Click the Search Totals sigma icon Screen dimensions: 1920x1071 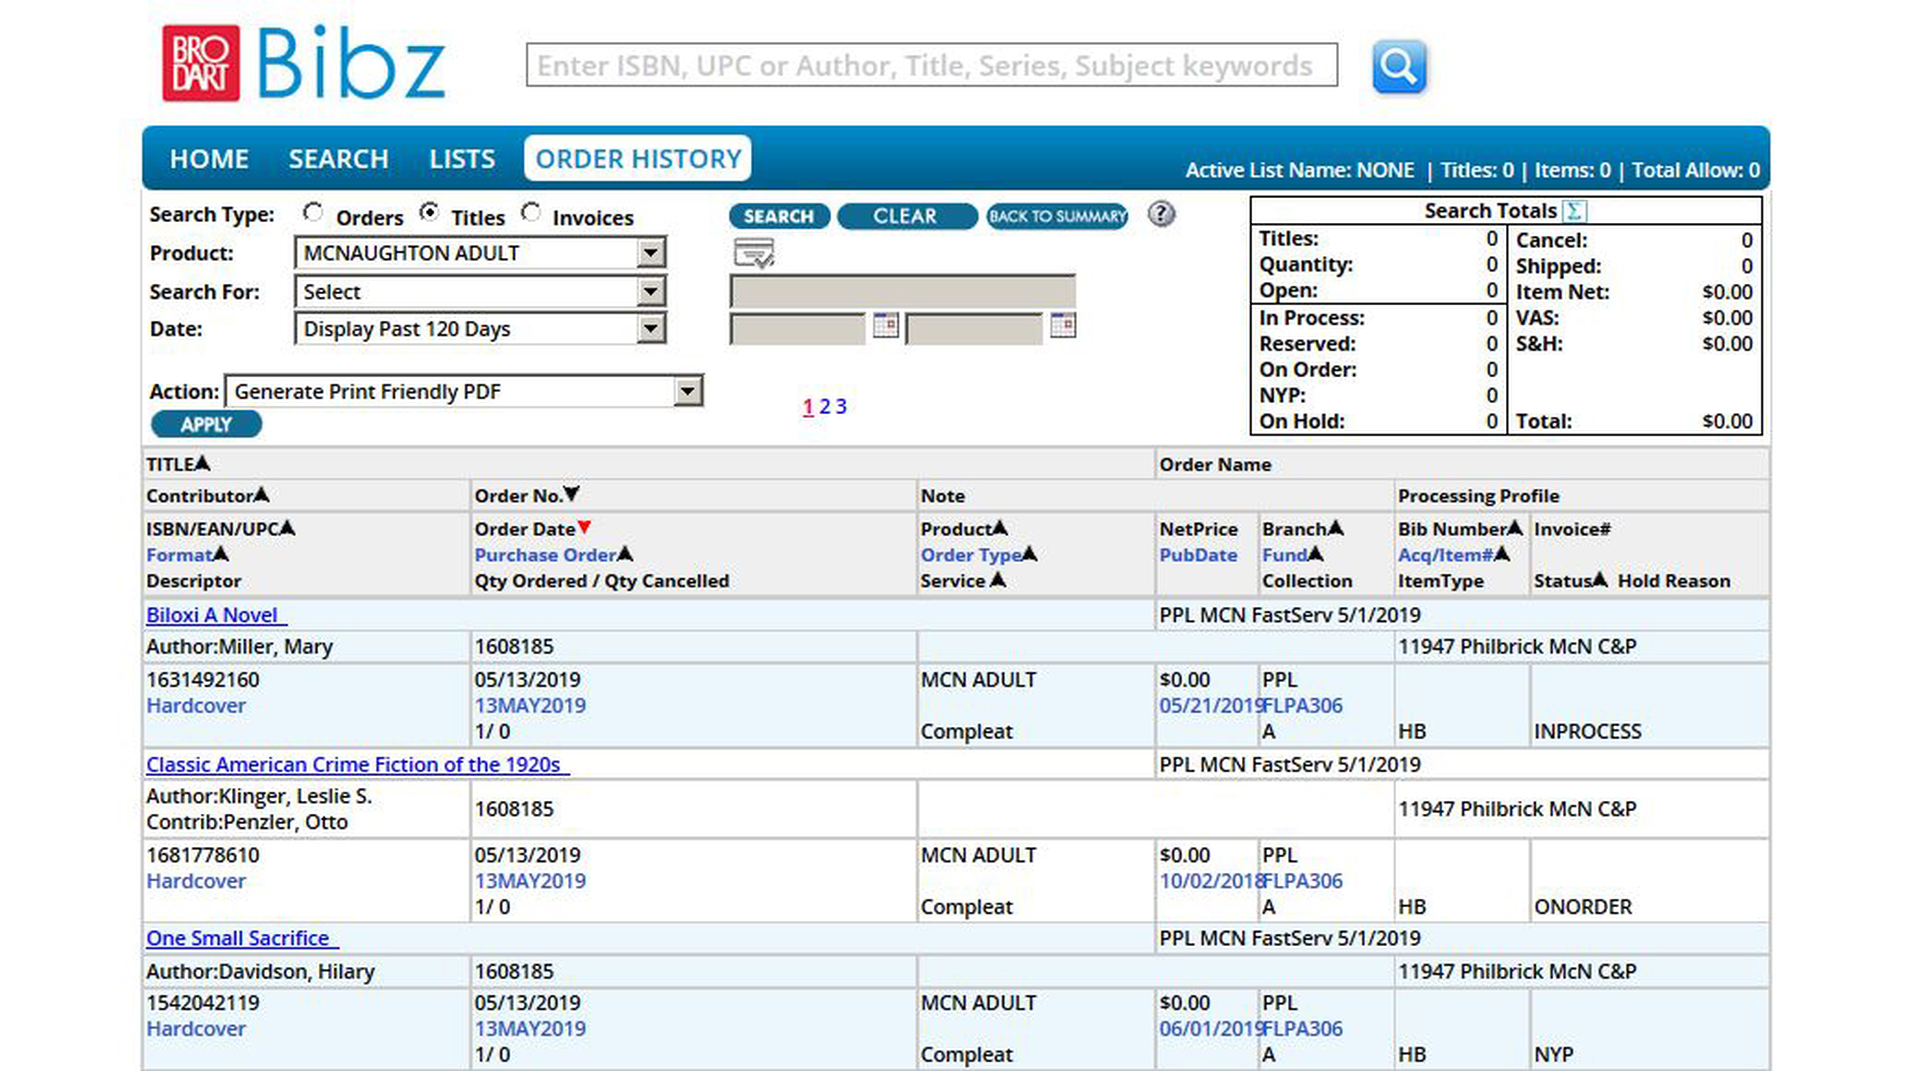(1574, 211)
